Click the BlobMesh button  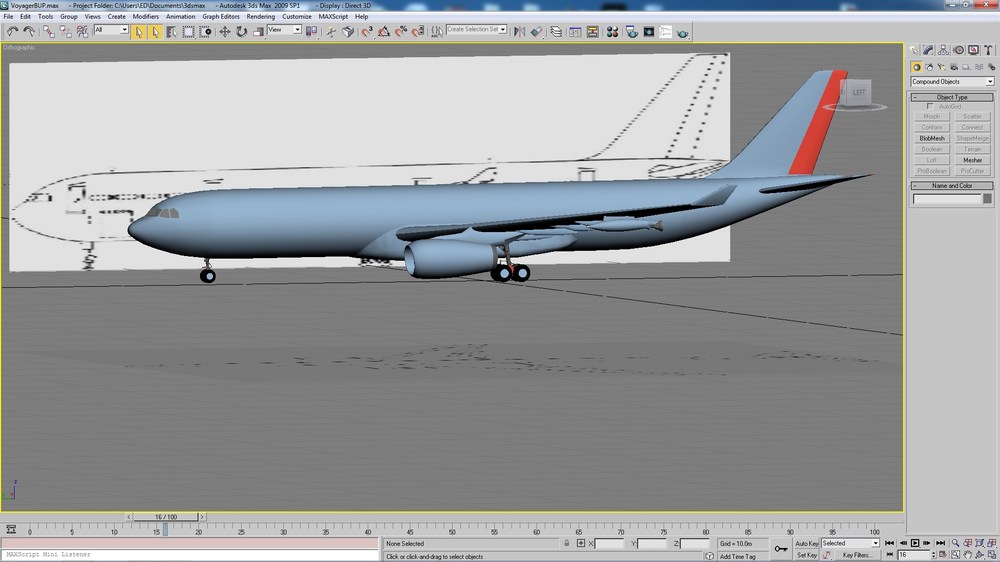(x=932, y=138)
